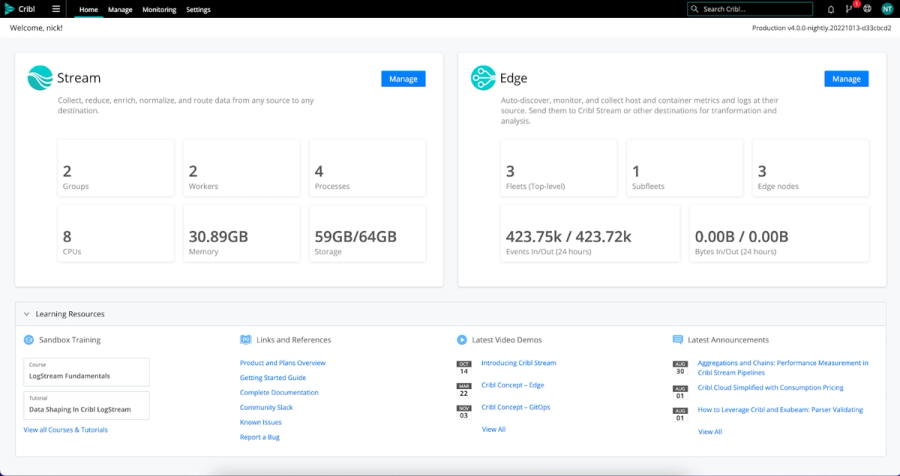Click the Latest Announcements chat icon
Viewport: 900px width, 476px height.
(678, 340)
